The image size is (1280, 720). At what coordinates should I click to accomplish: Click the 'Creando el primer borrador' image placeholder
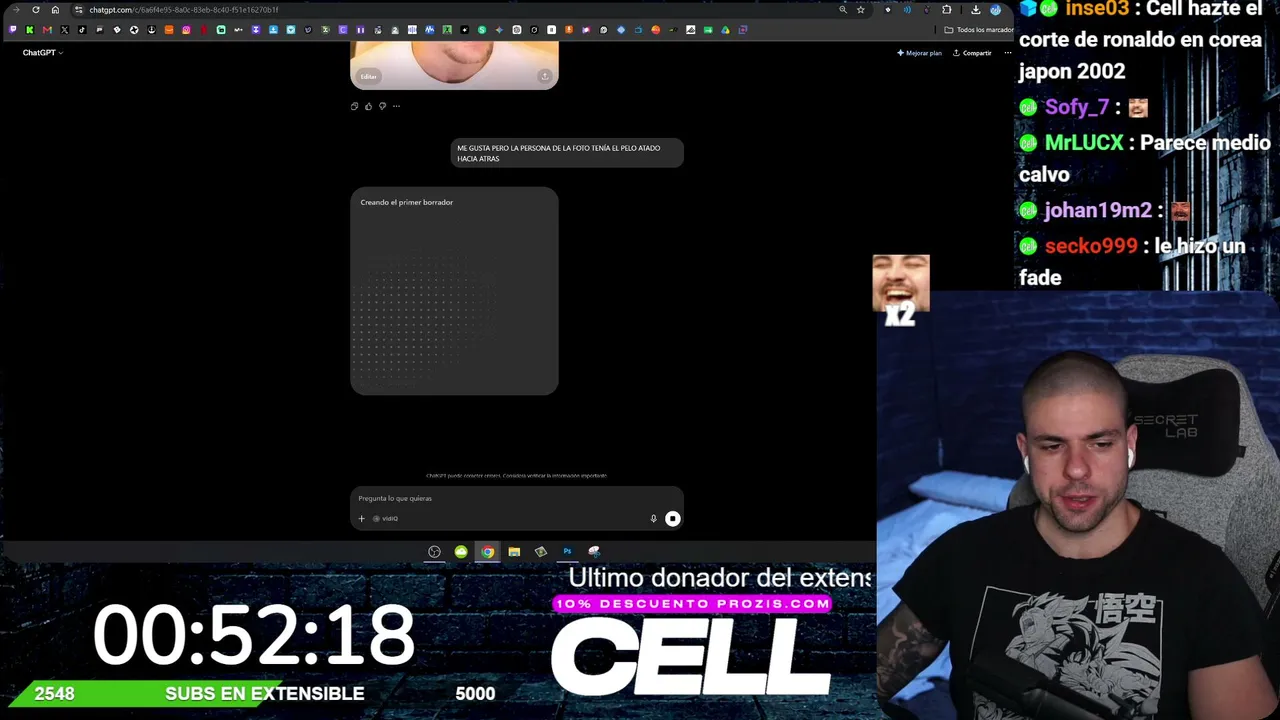tap(454, 291)
